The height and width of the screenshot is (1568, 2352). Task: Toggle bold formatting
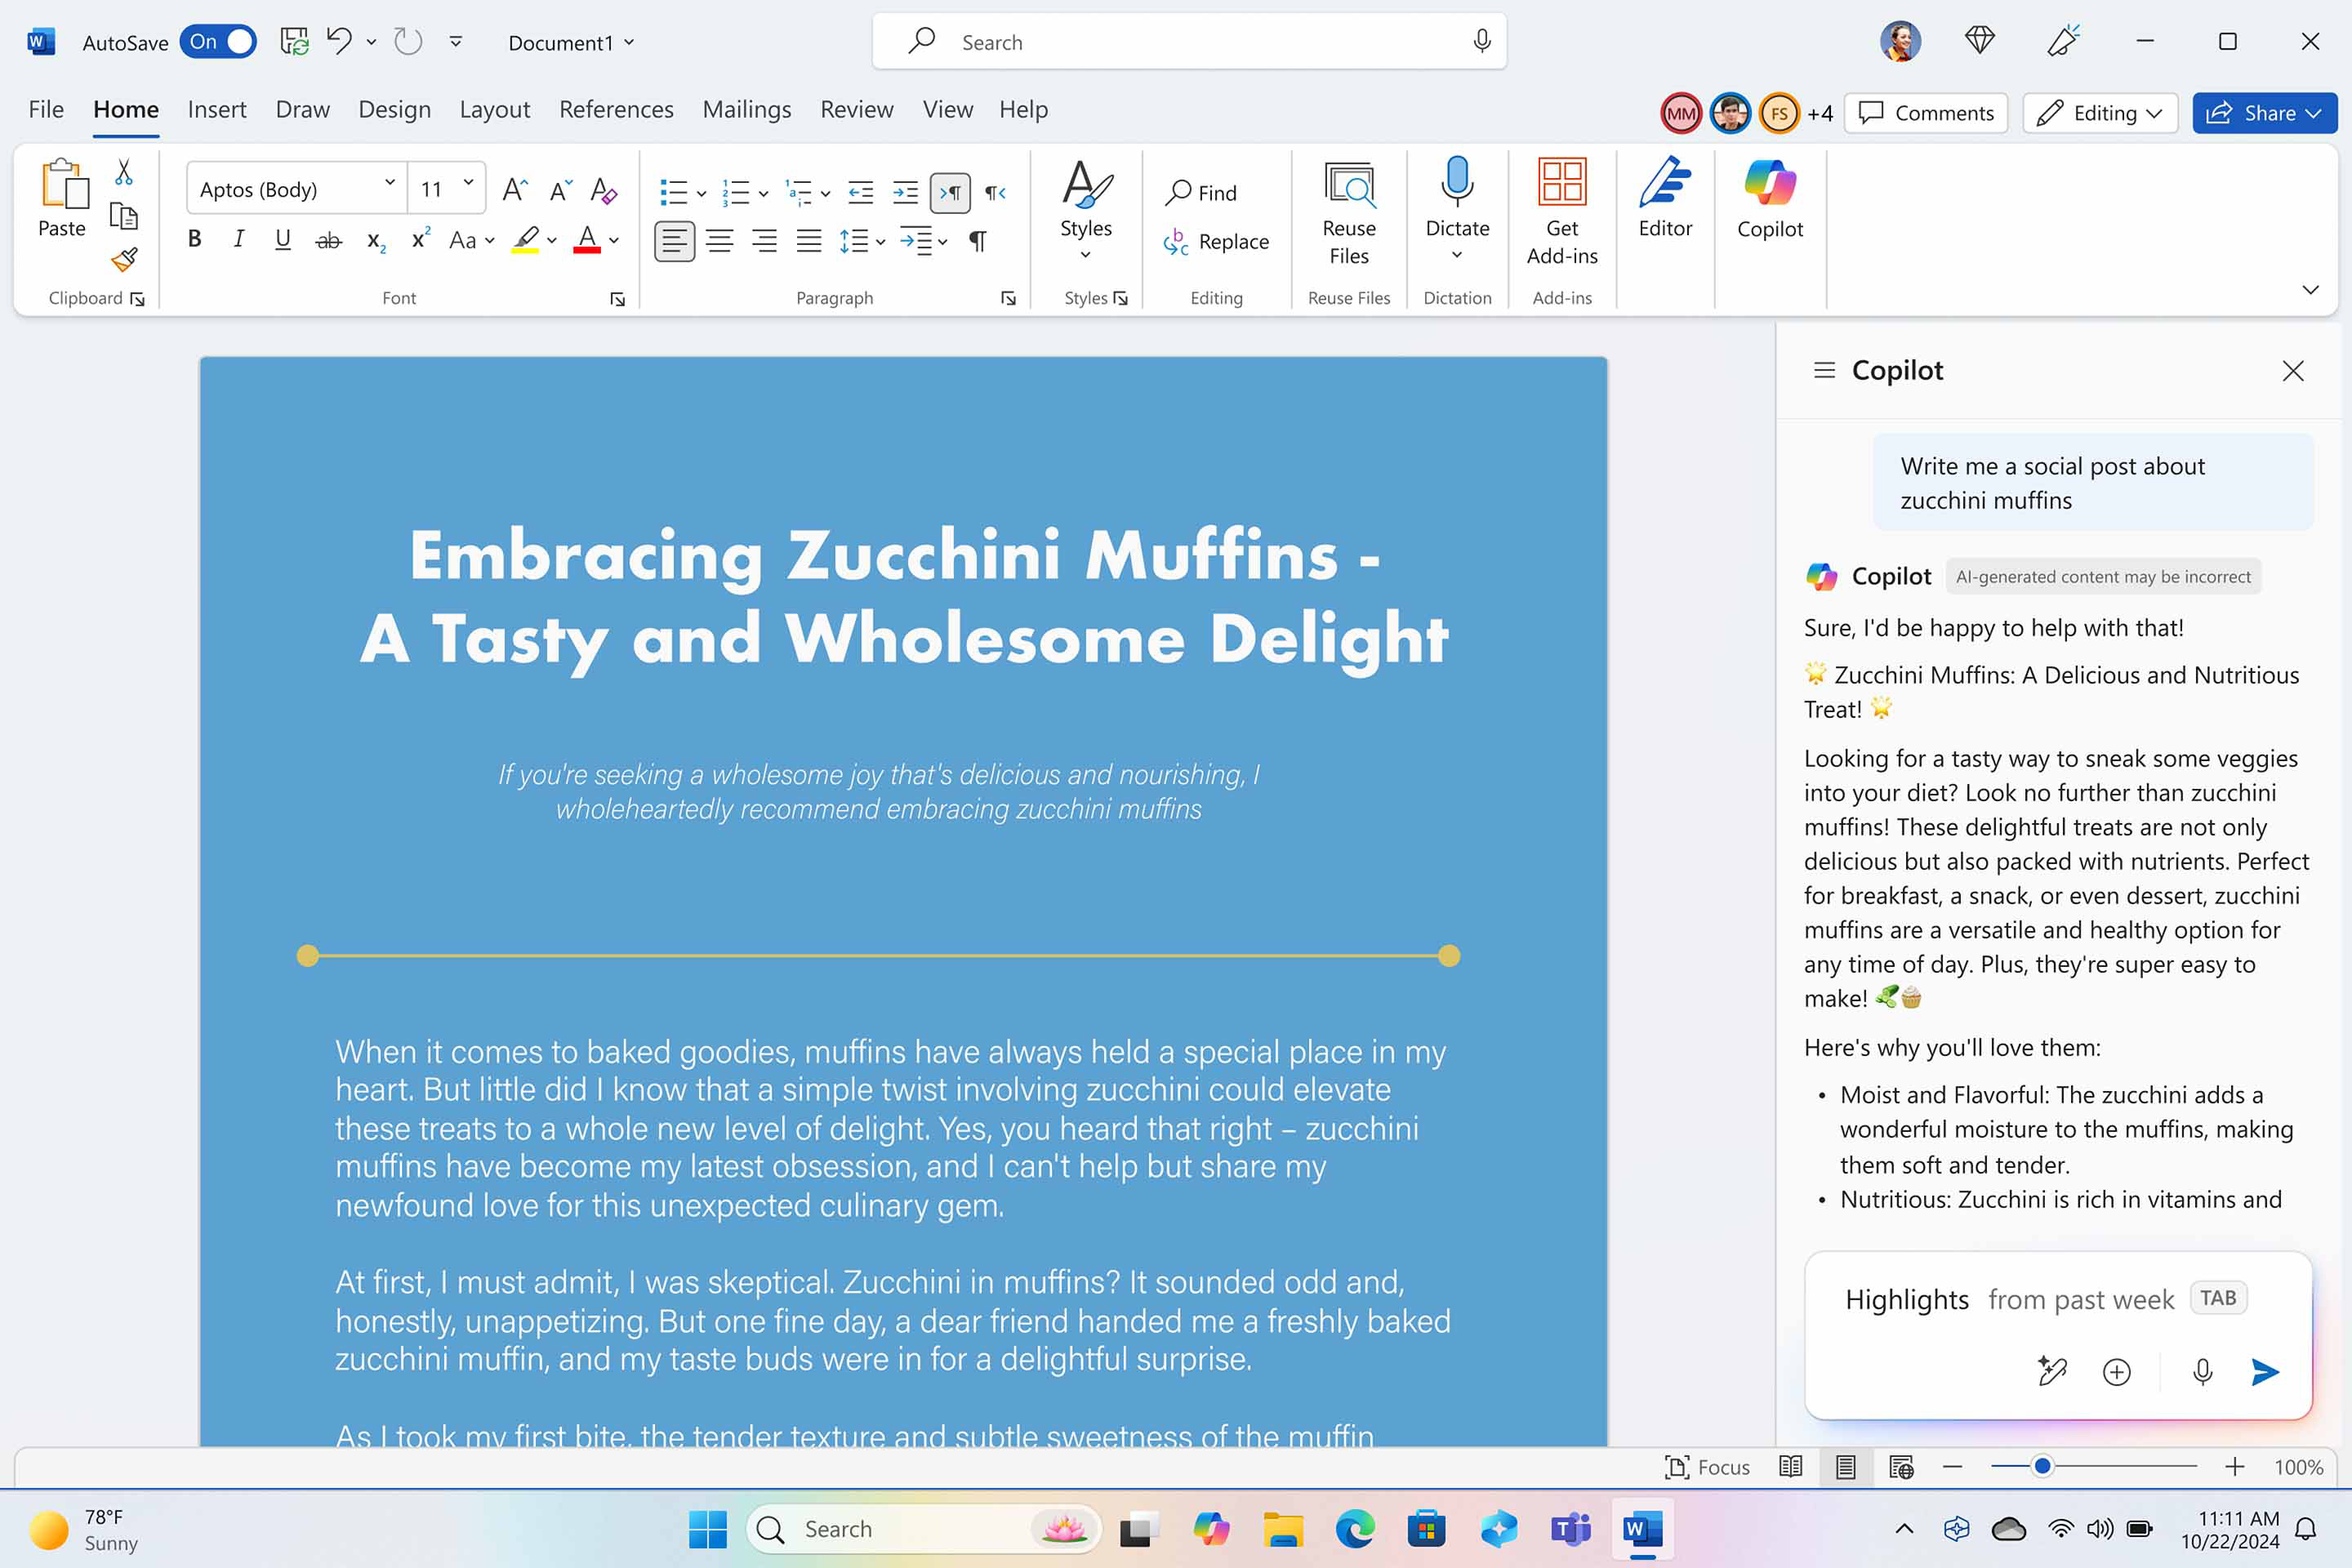[194, 239]
